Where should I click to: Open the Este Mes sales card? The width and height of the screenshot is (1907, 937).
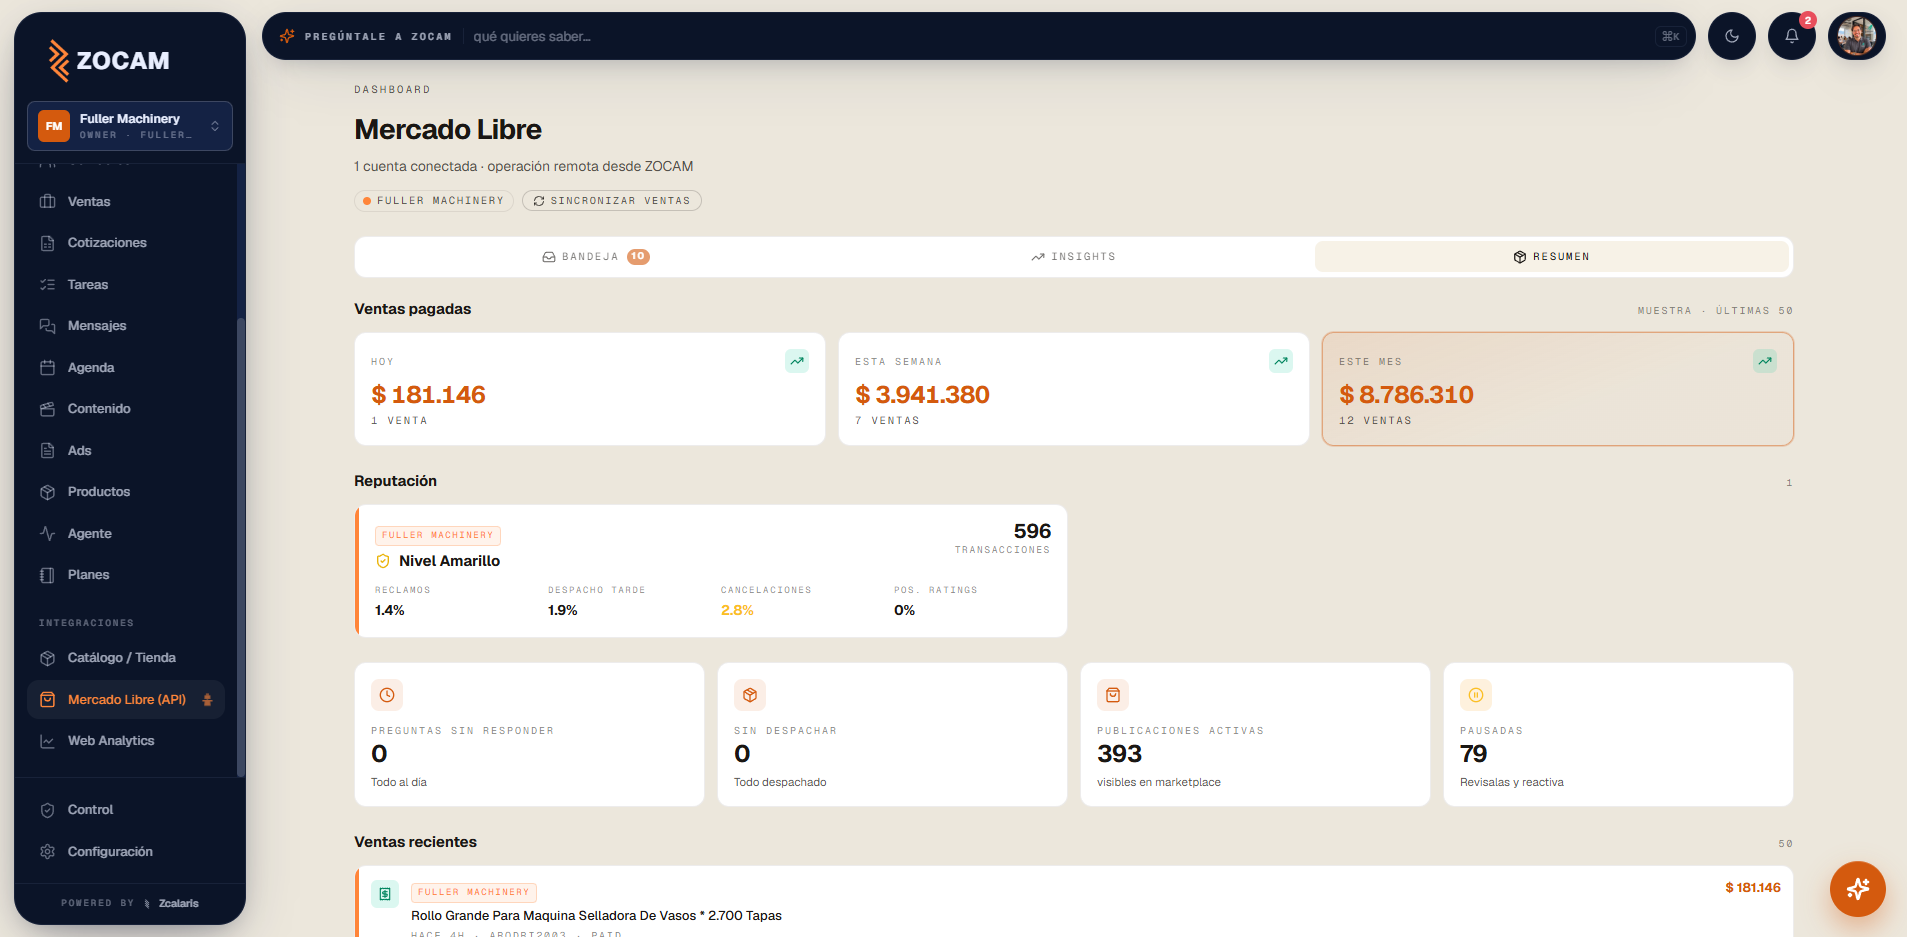pyautogui.click(x=1558, y=389)
